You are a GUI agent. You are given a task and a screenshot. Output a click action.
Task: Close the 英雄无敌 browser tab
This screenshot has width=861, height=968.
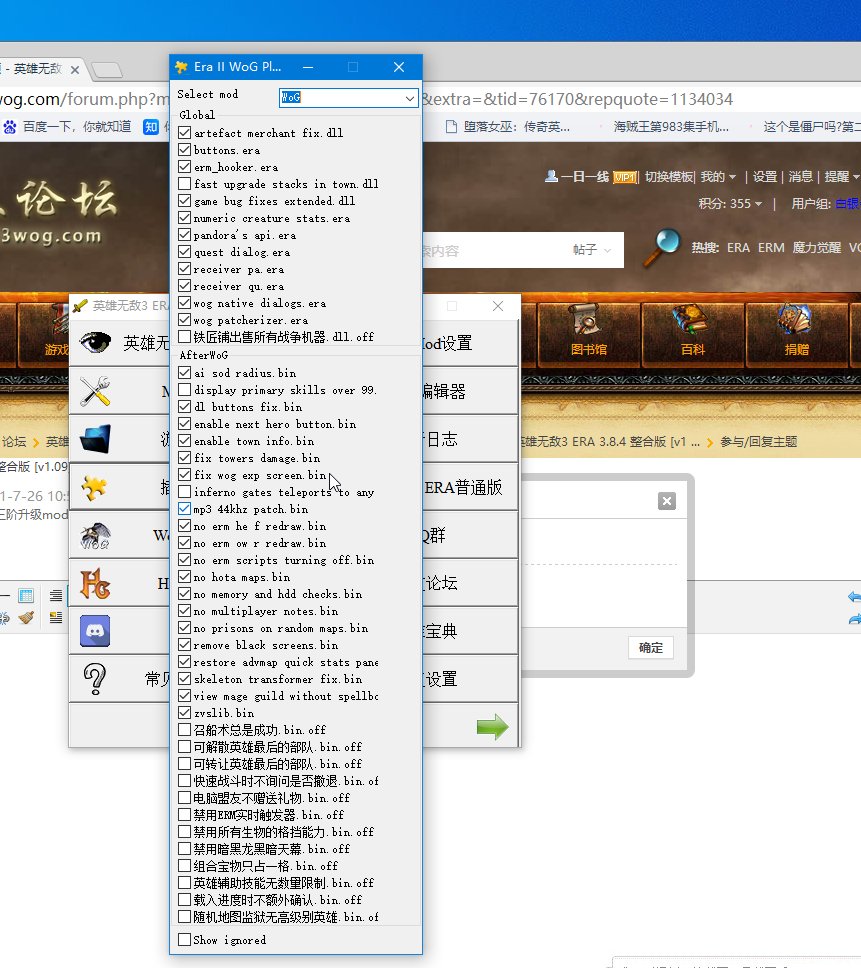75,70
